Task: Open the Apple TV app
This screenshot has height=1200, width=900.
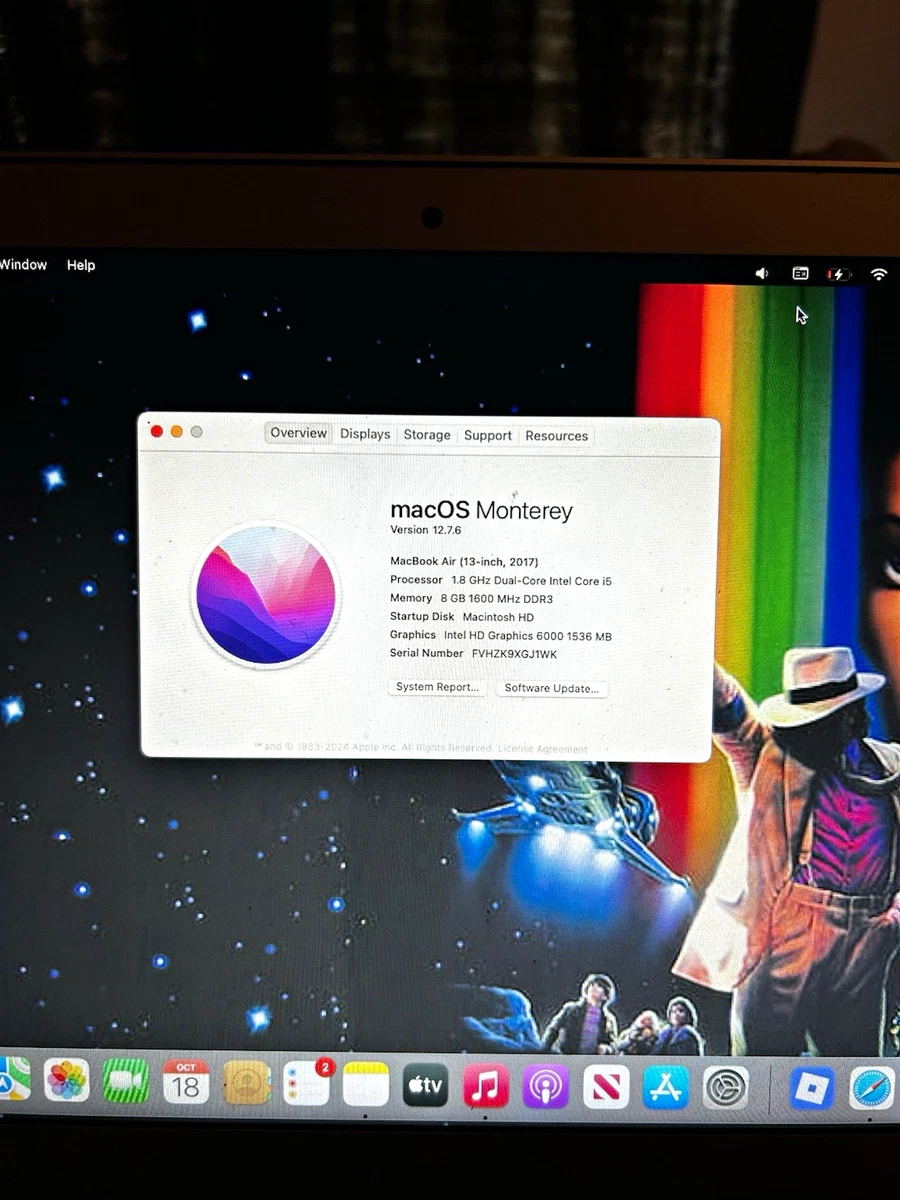Action: coord(426,1085)
